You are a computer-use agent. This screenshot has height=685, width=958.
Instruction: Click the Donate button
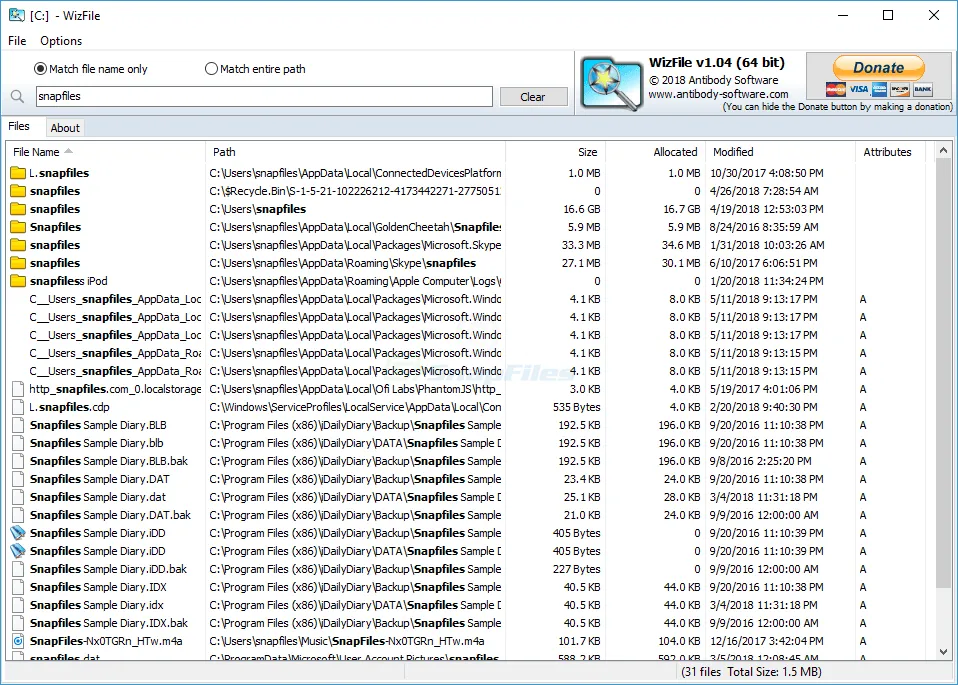[x=879, y=67]
